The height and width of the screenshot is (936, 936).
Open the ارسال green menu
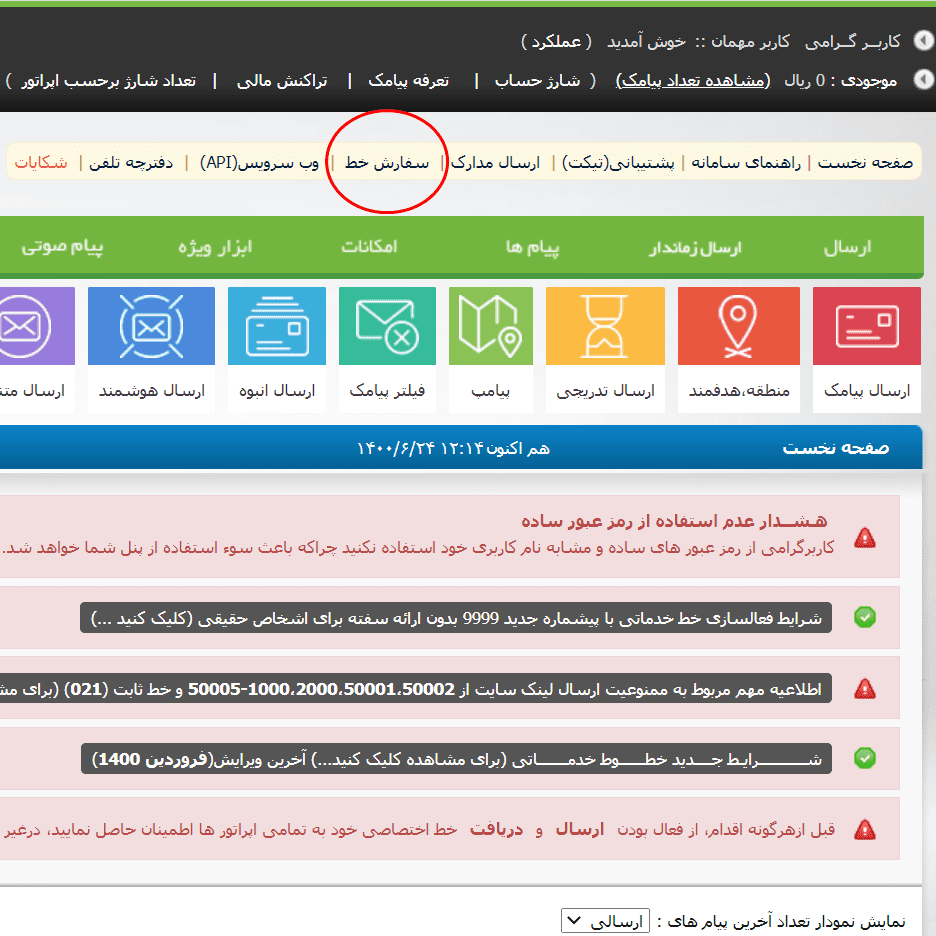848,247
